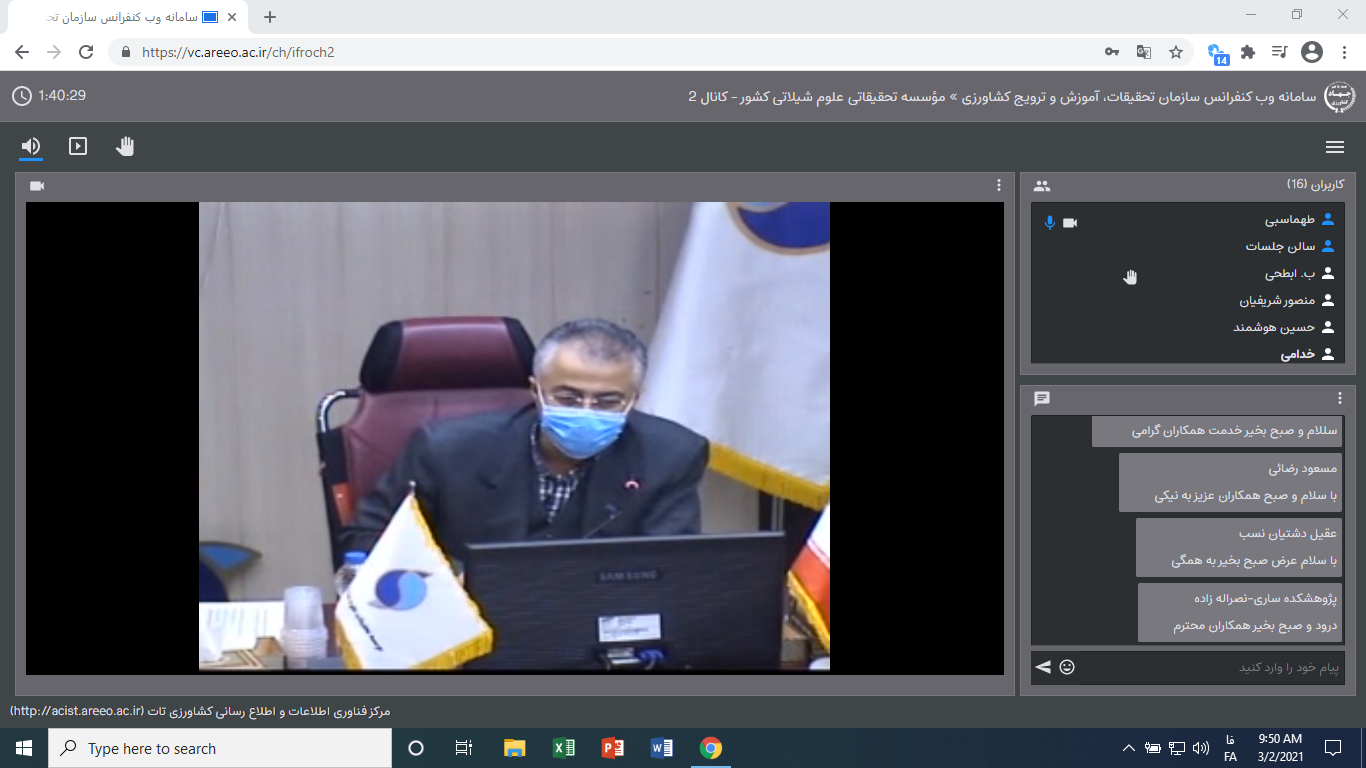Open Chrome browser new tab button

click(269, 17)
